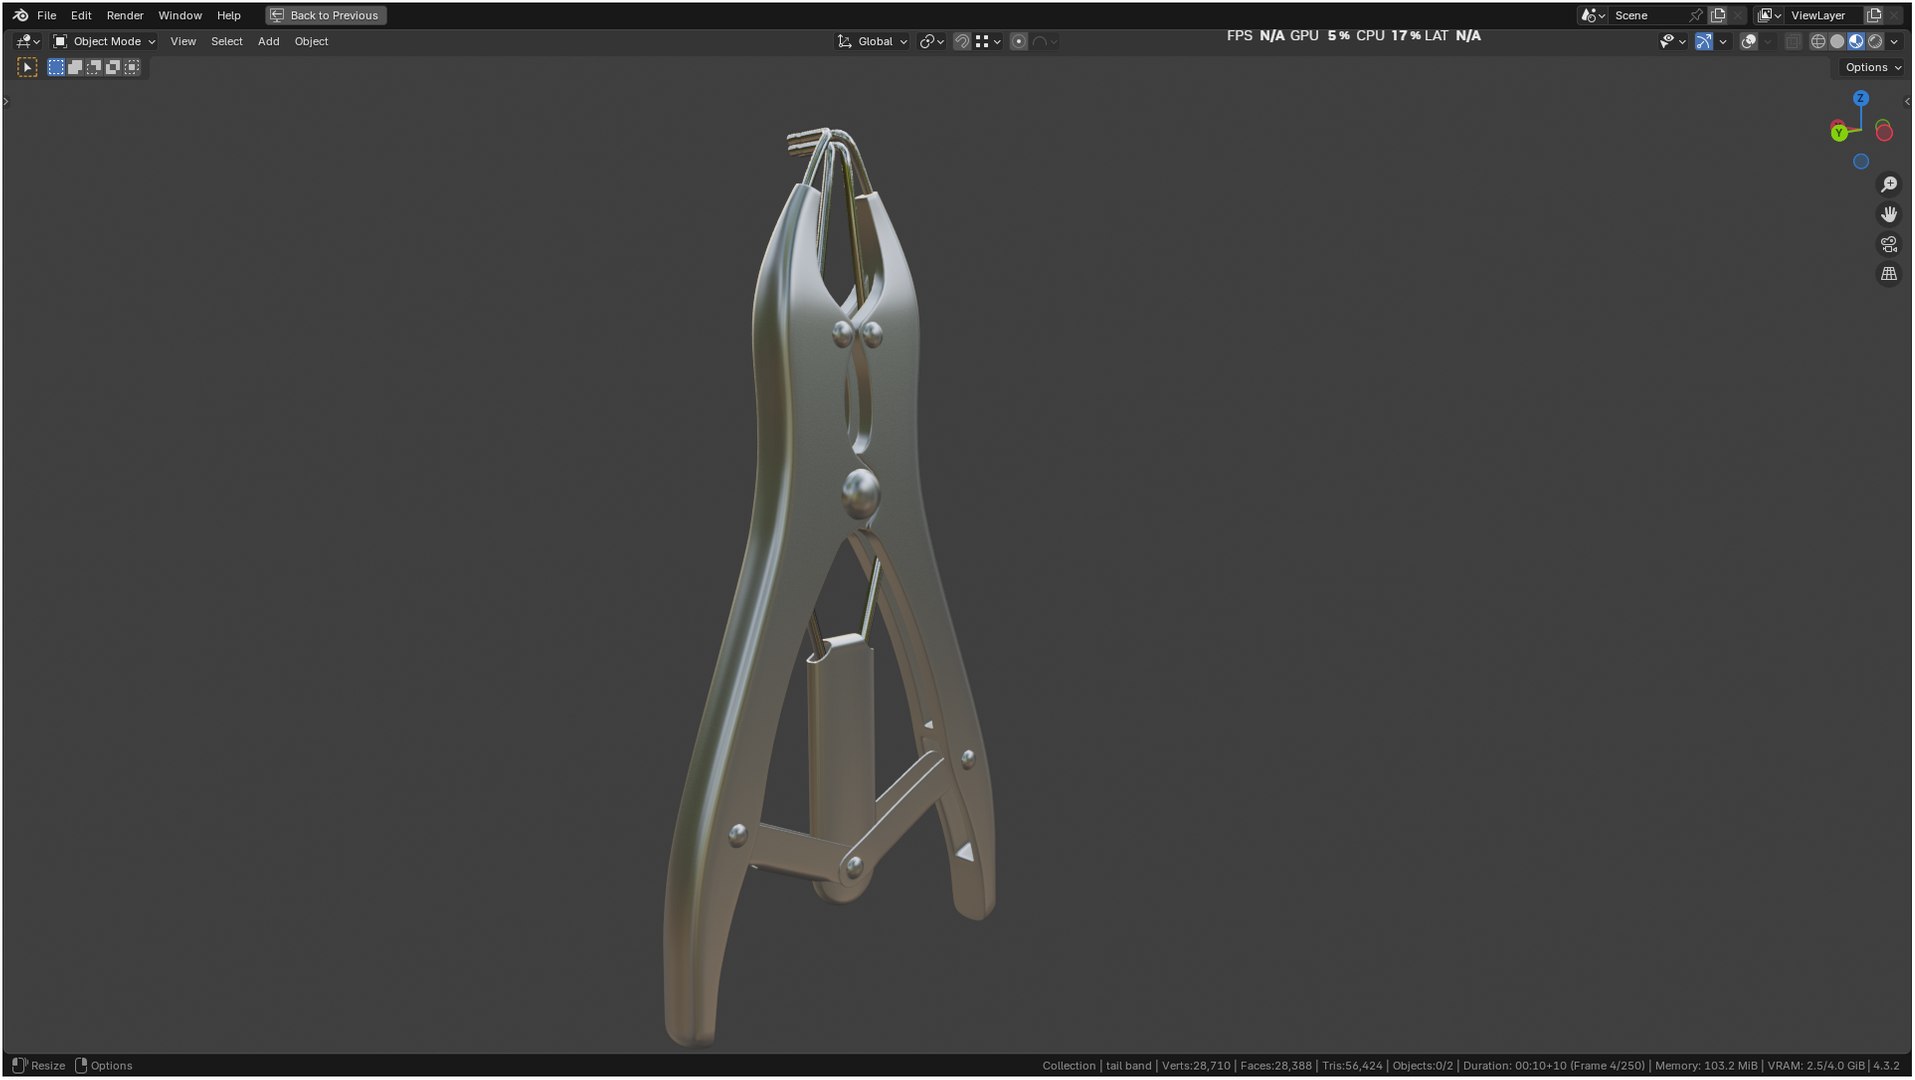Open object visibility and selectability dropdown
This screenshot has width=1915, height=1080.
pos(1672,41)
